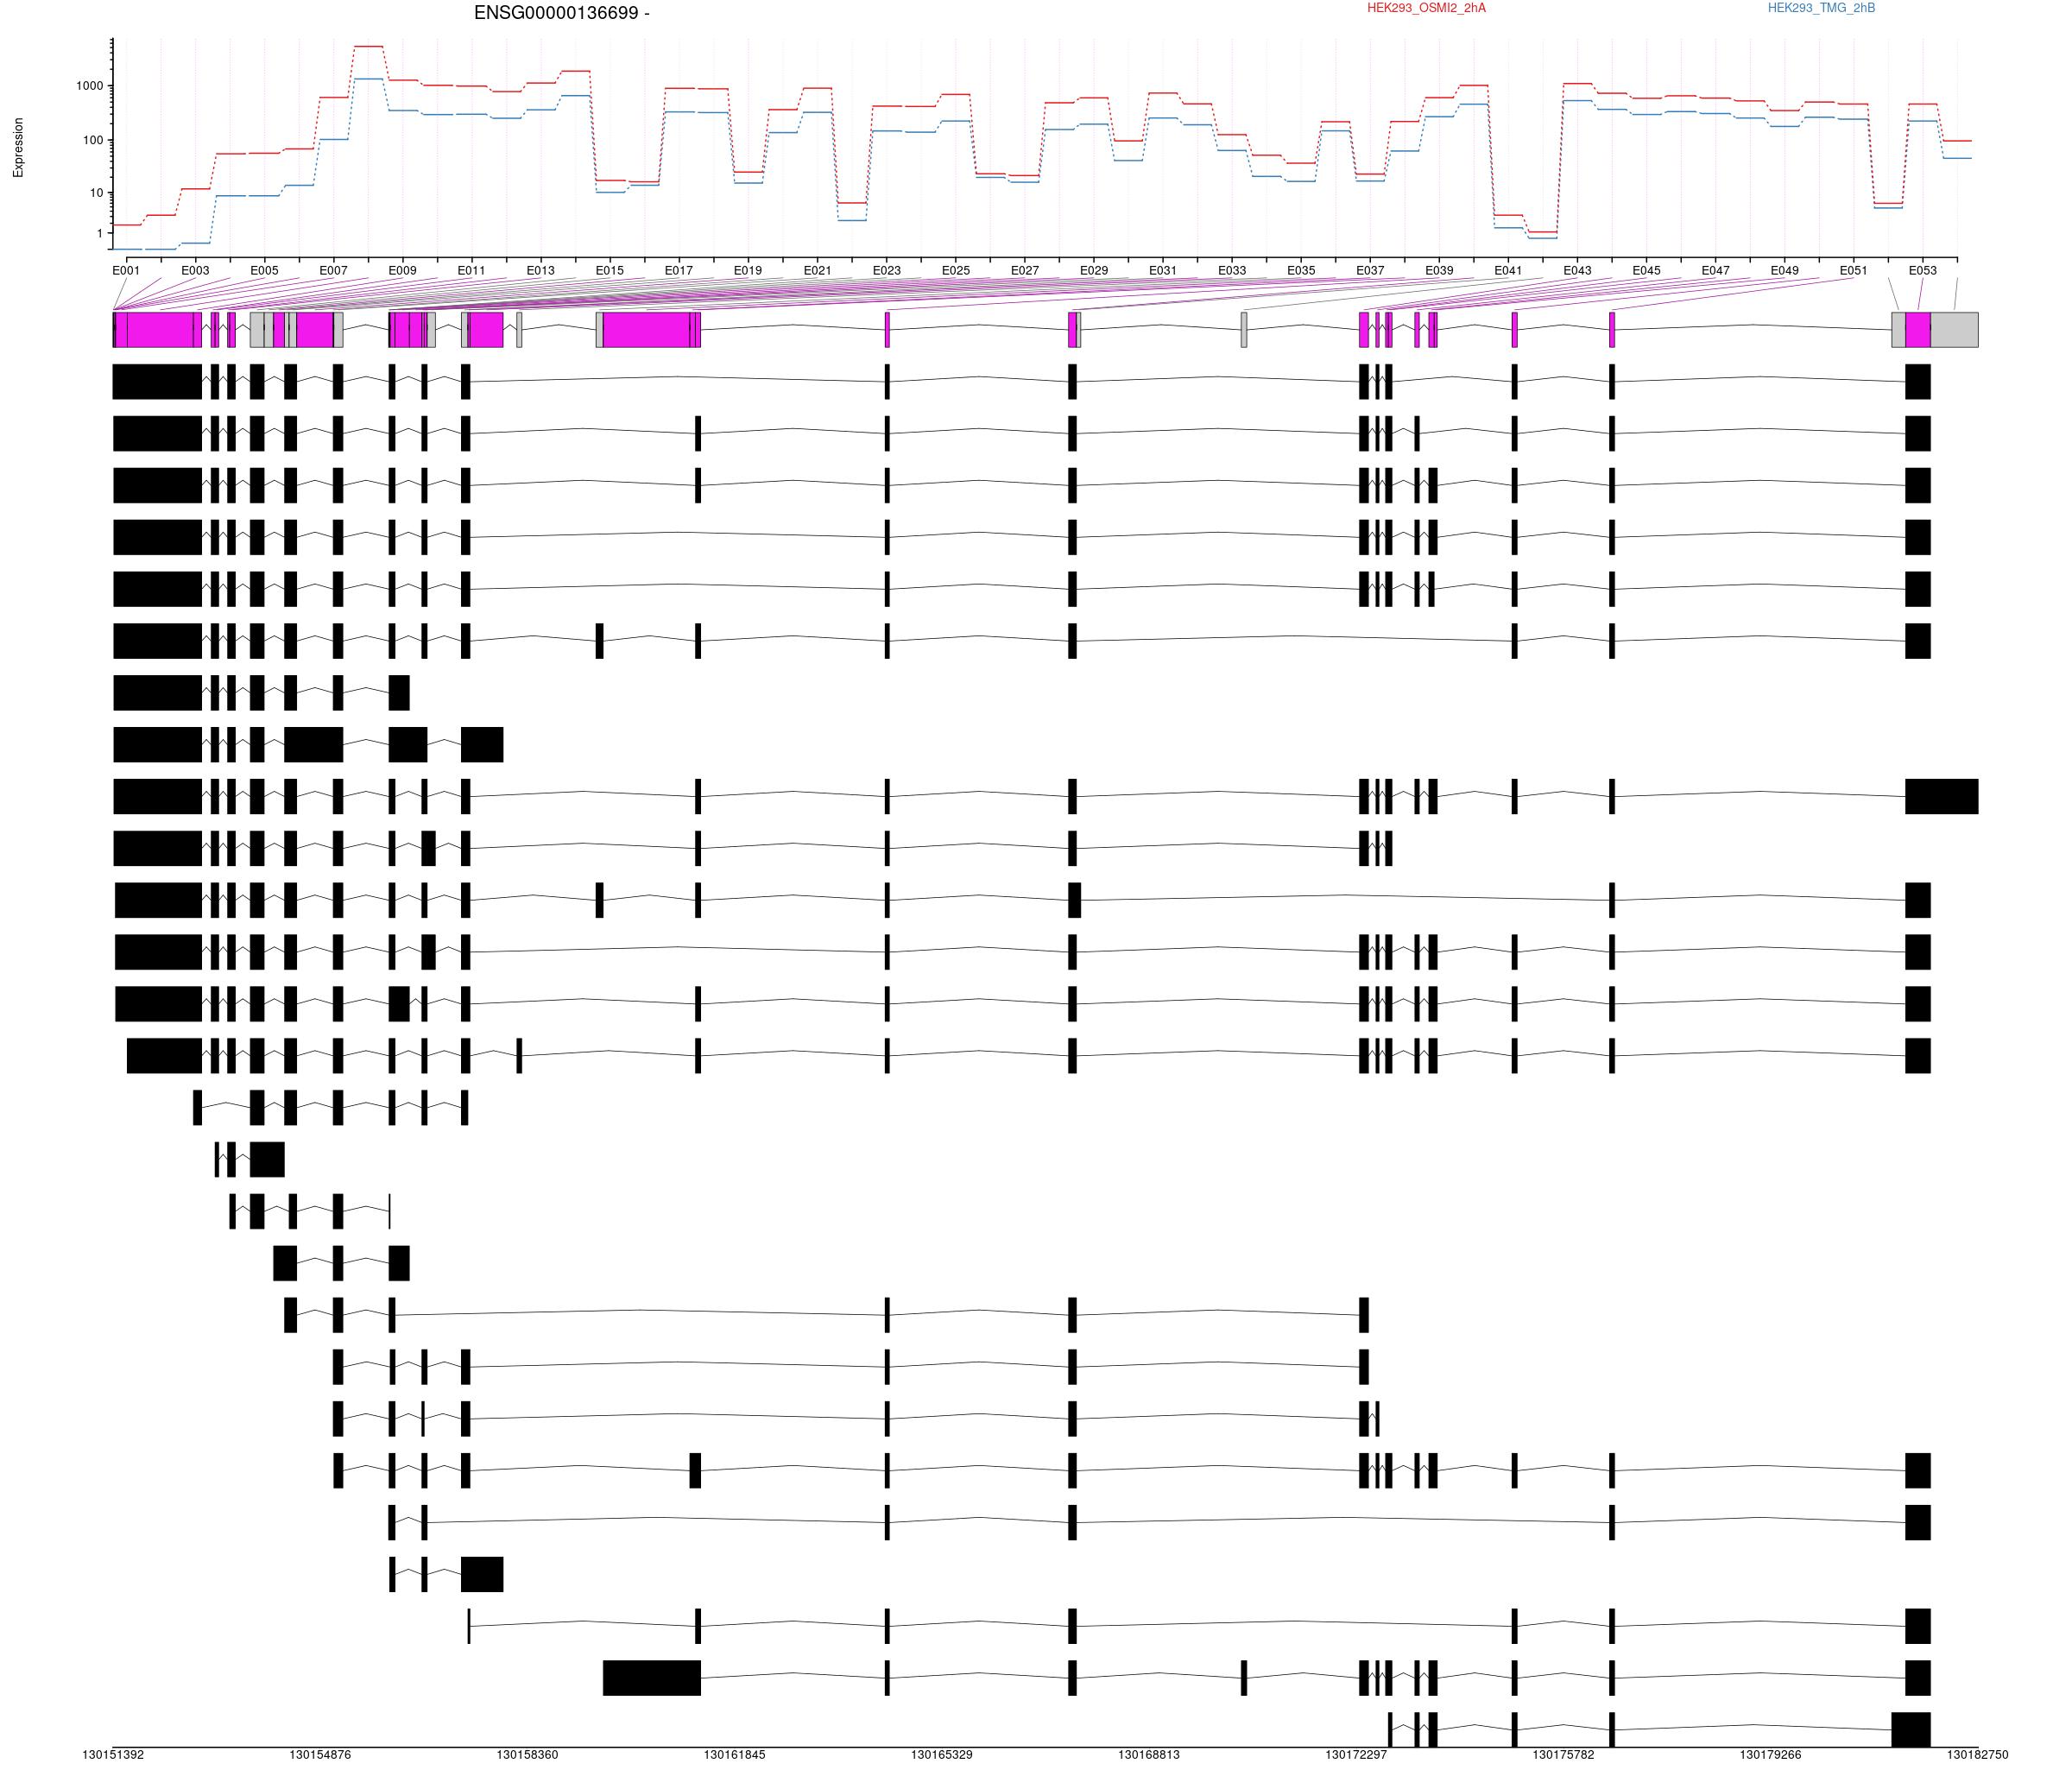The width and height of the screenshot is (2072, 1770).
Task: Click the 10 y-axis tick label
Action: (x=97, y=193)
